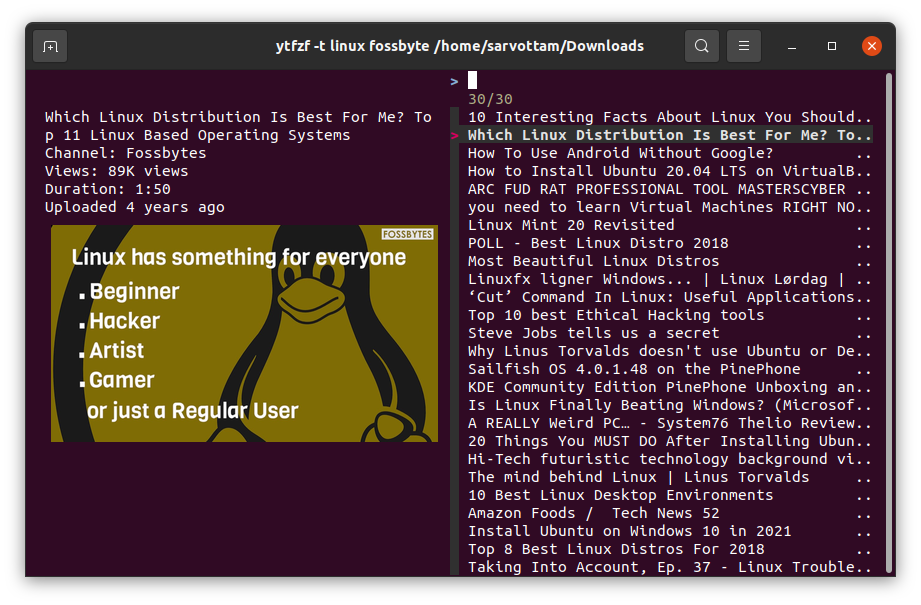This screenshot has height=605, width=921.
Task: Maximize the terminal window
Action: coord(832,46)
